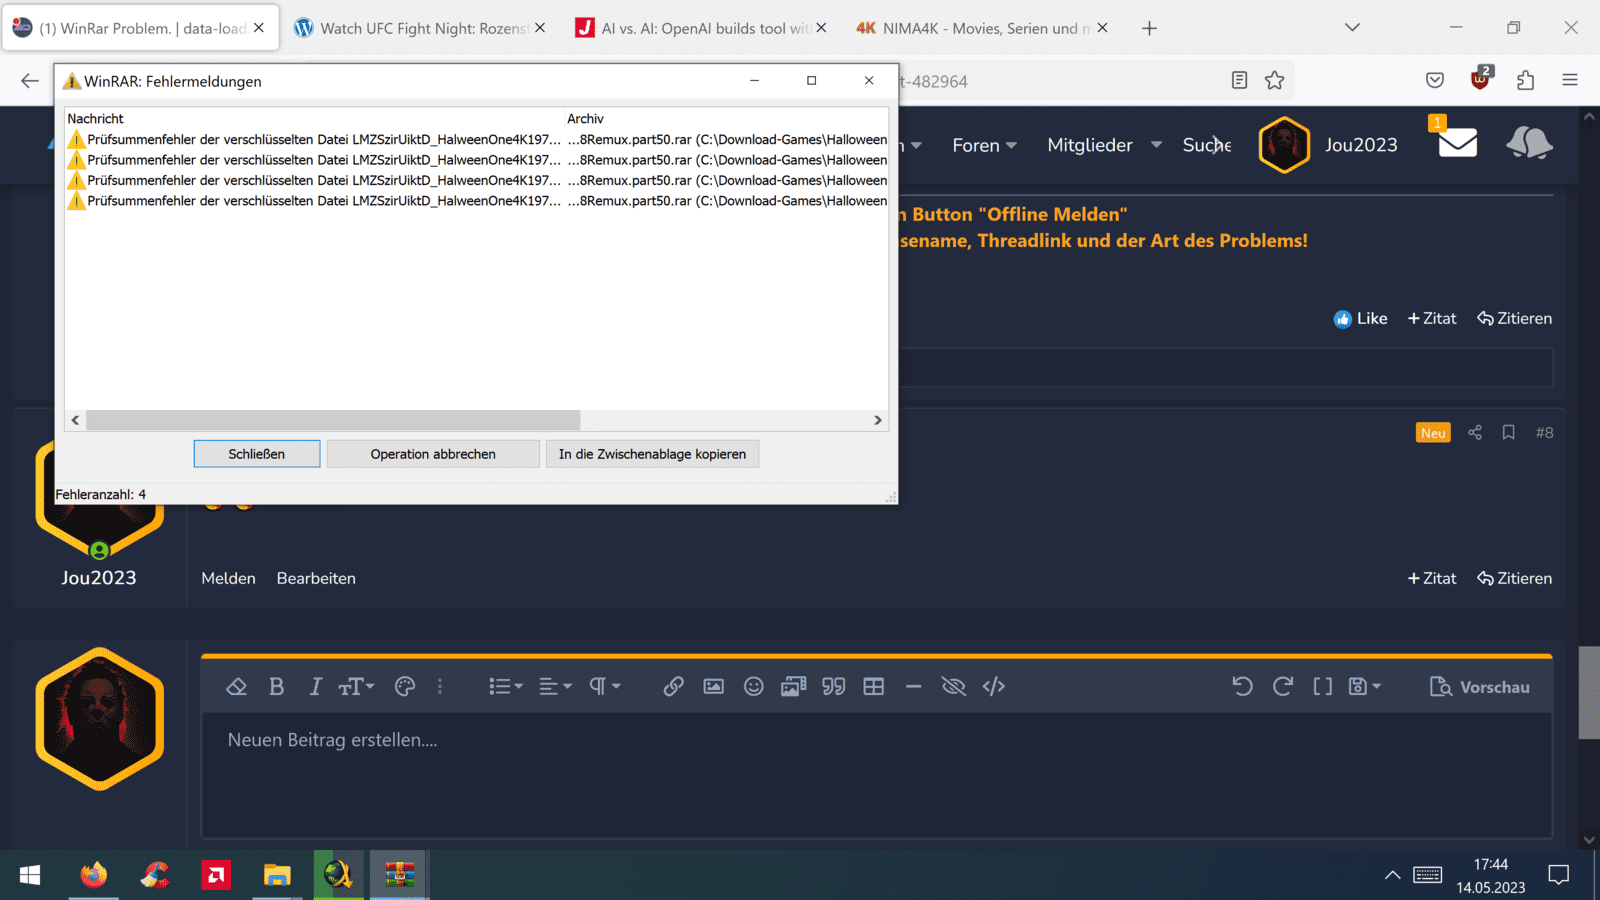Open the Foren menu

click(x=984, y=145)
